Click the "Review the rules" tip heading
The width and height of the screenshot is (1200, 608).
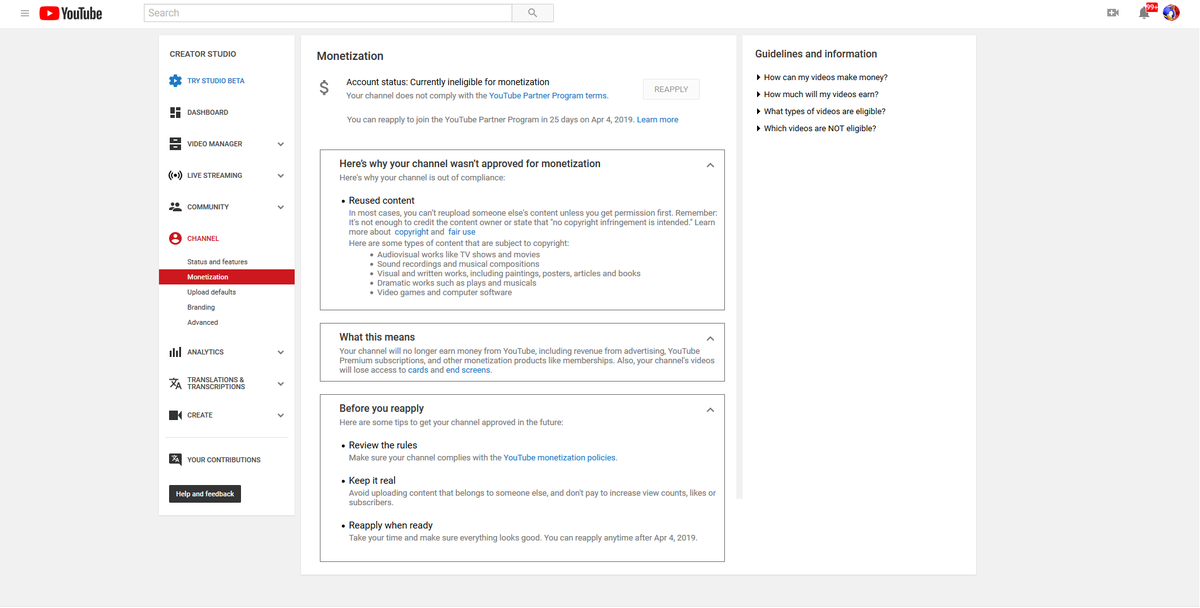pos(383,445)
